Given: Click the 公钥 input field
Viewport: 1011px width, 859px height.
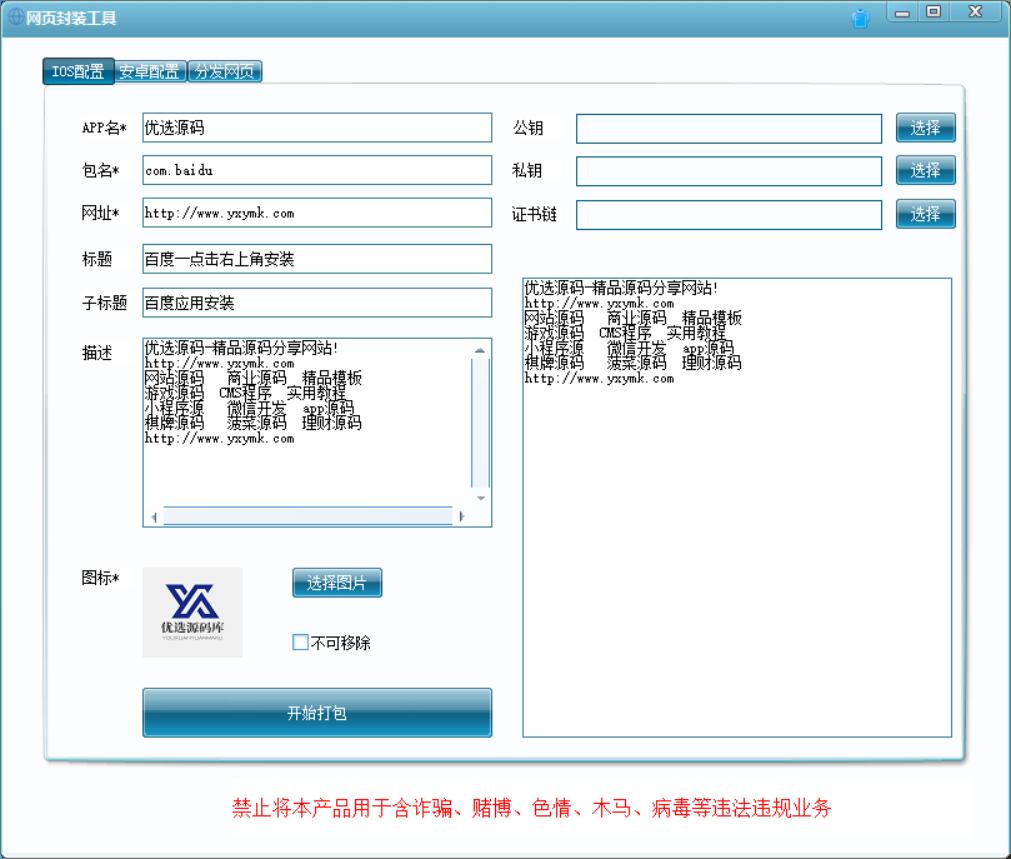Looking at the screenshot, I should [x=729, y=128].
